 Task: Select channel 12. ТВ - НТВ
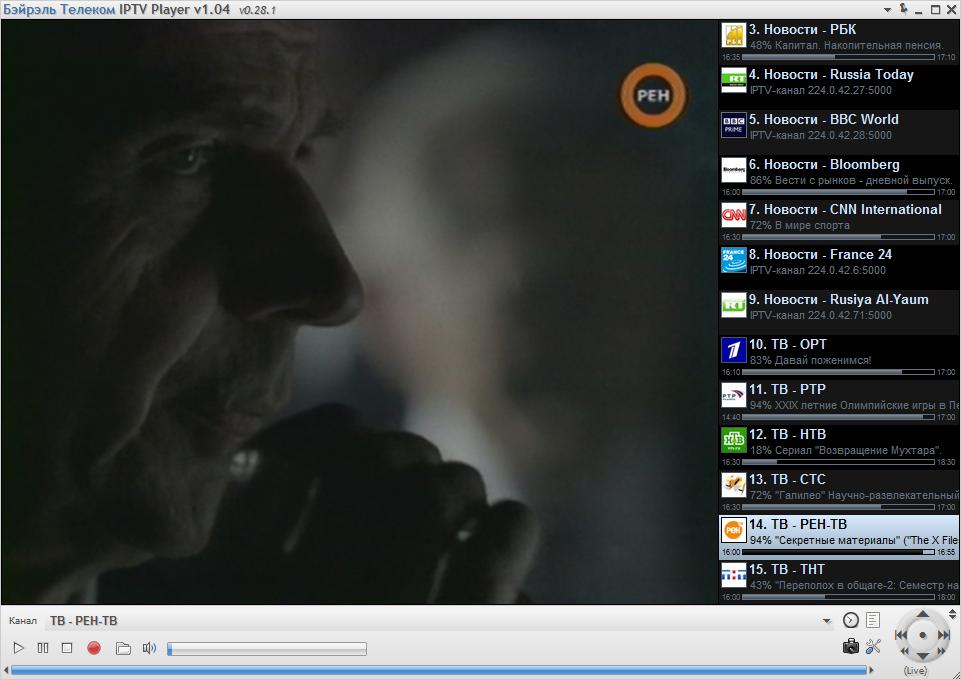coord(839,447)
